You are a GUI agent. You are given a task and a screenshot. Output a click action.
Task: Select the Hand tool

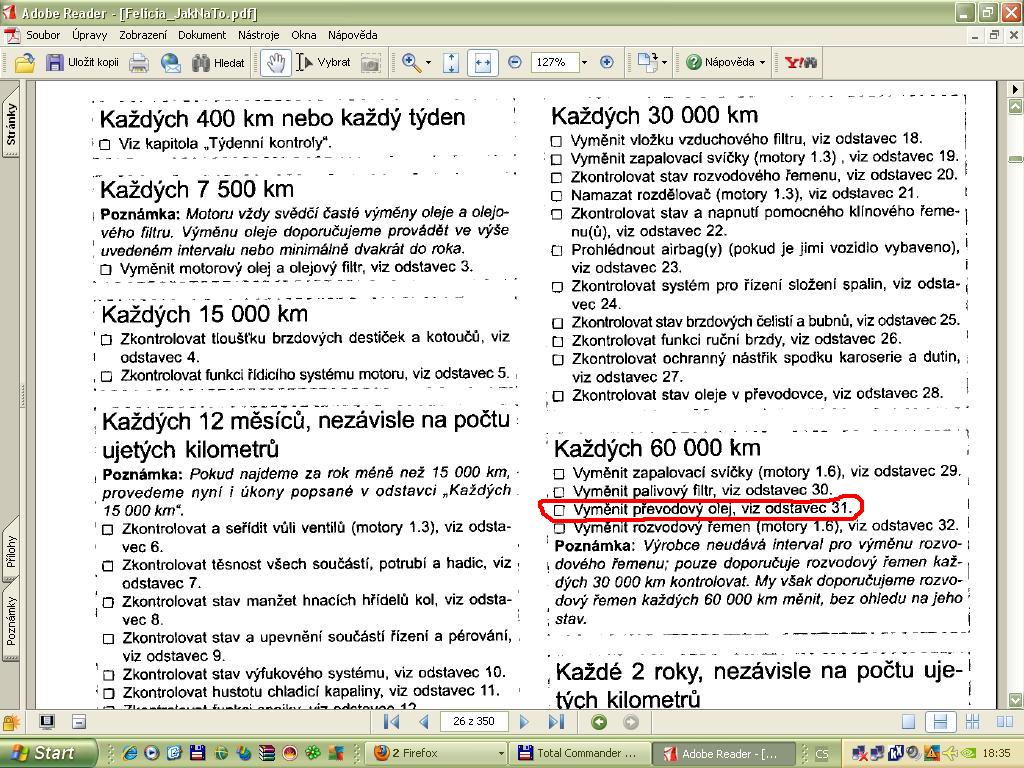tap(275, 62)
